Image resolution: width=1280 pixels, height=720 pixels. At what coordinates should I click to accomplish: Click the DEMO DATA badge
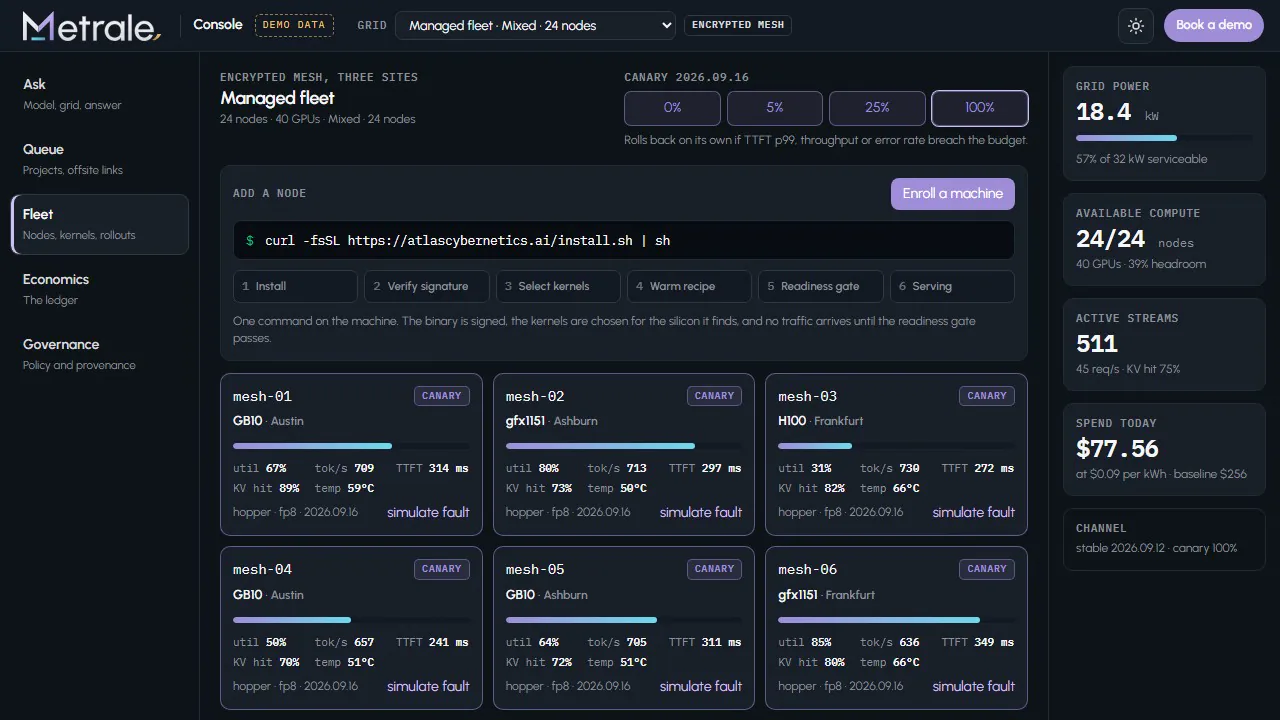[294, 25]
